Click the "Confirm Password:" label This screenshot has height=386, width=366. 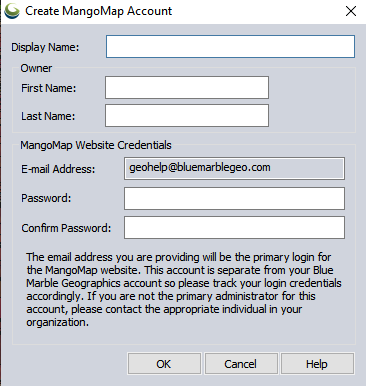point(66,228)
